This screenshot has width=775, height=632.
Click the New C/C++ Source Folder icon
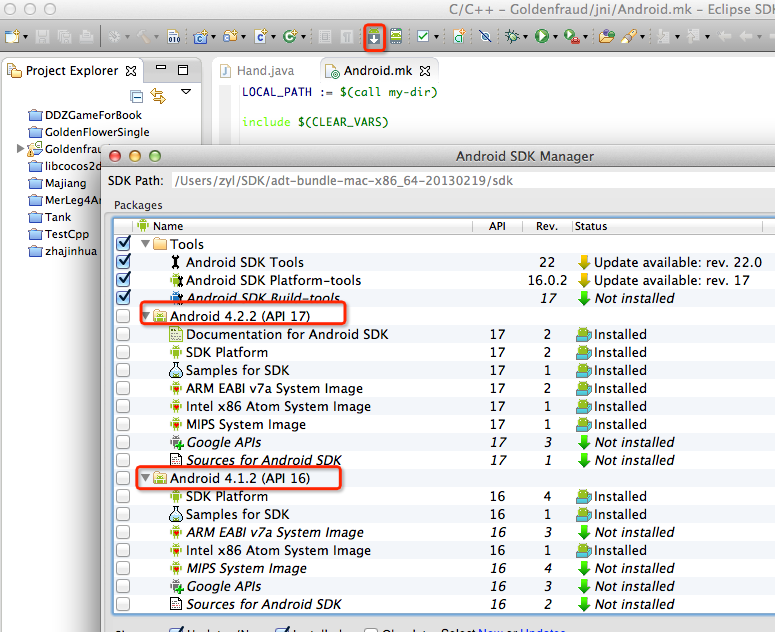[230, 37]
